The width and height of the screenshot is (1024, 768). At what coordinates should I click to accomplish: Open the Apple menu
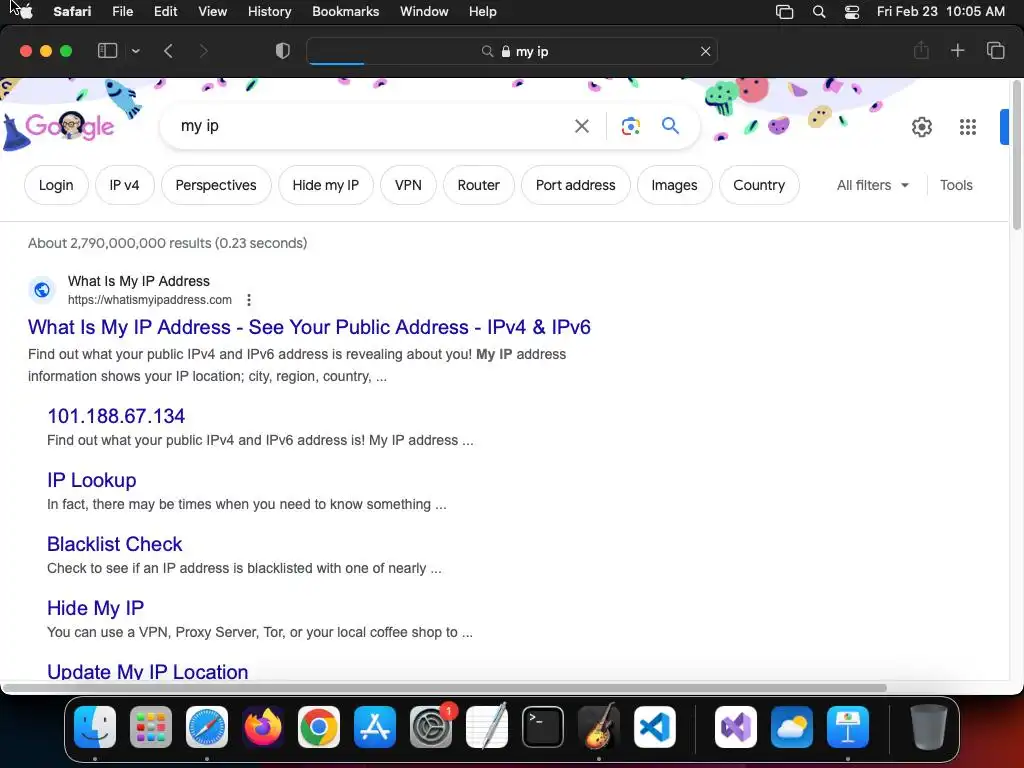coord(25,11)
